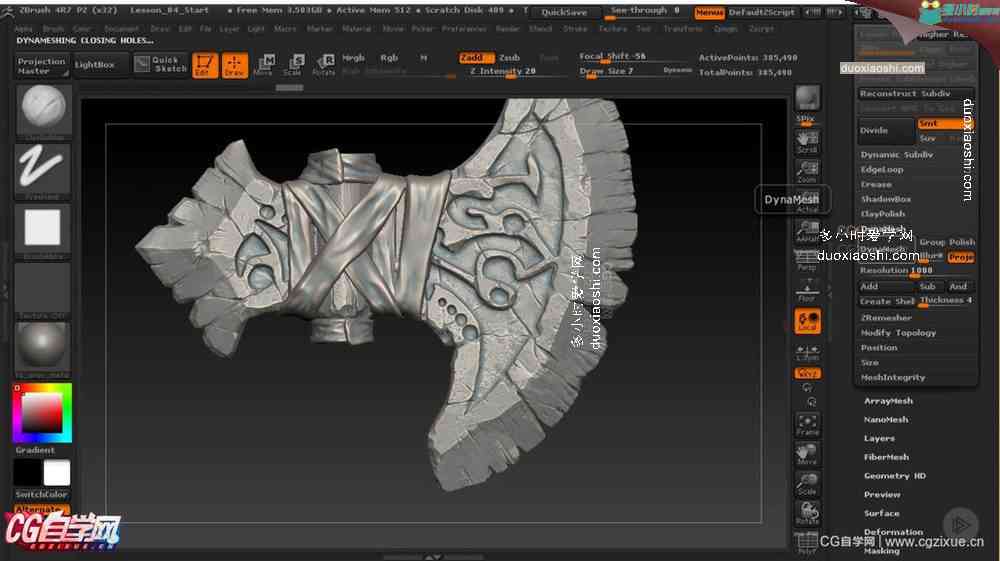Adjust the Focal Shift slider

coord(635,57)
